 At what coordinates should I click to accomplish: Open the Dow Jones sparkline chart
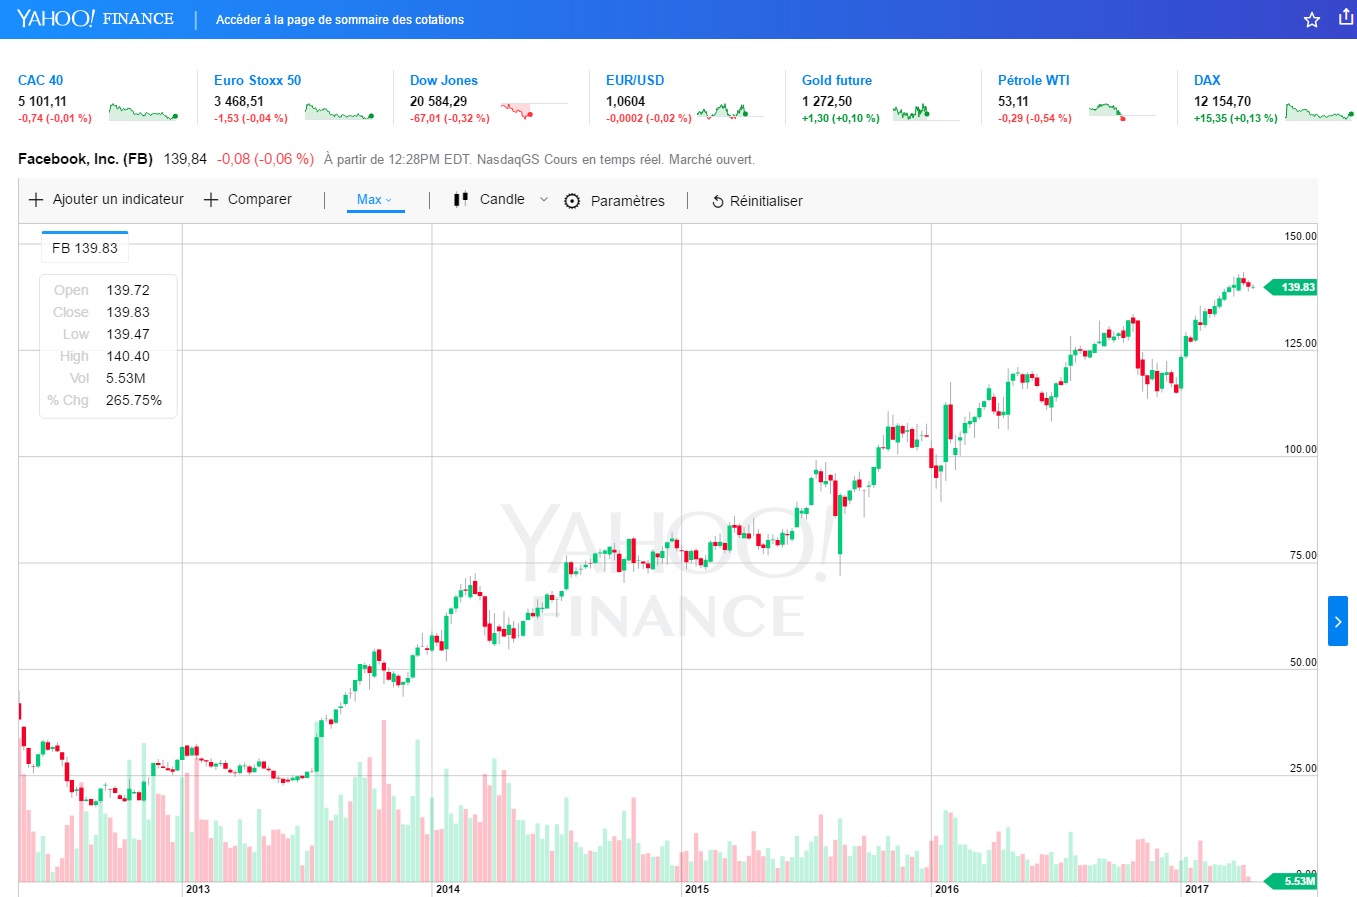click(x=534, y=110)
